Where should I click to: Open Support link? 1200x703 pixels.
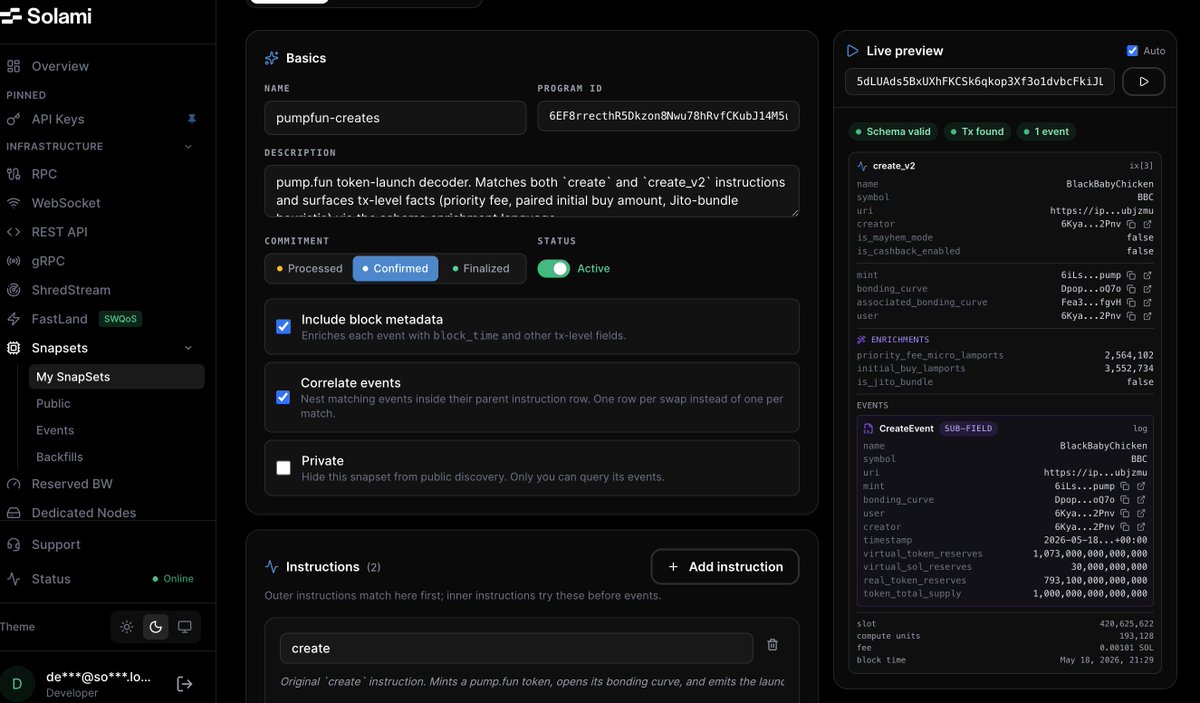pos(56,545)
